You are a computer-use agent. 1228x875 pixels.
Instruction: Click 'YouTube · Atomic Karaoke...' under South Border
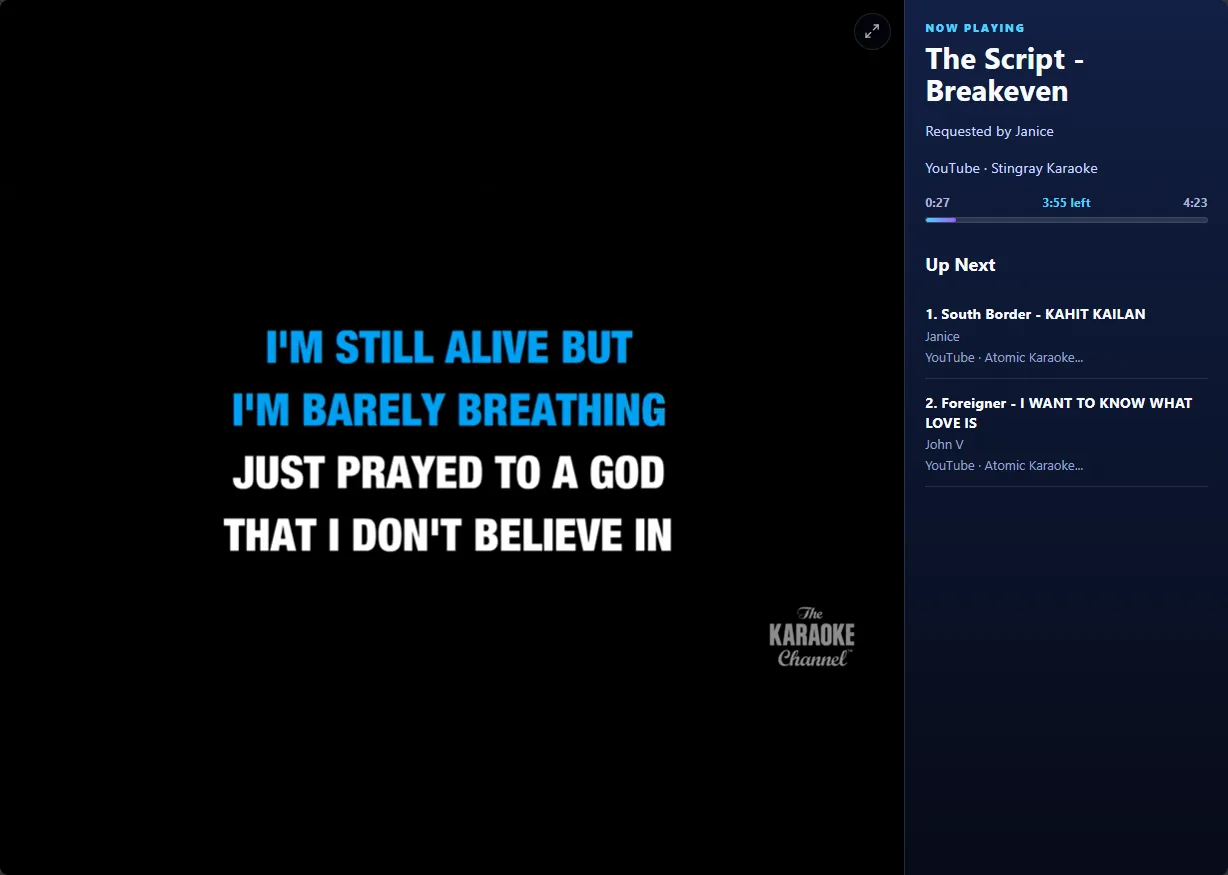tap(1004, 358)
